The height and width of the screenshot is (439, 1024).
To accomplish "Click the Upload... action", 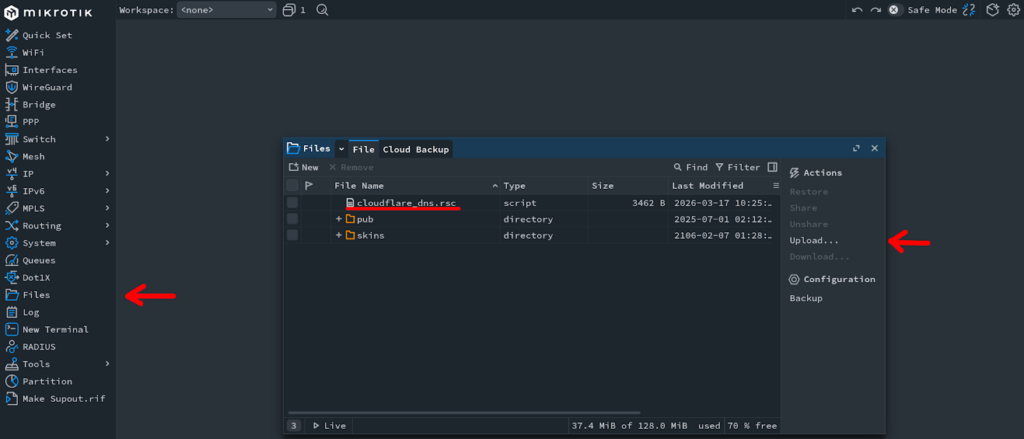I will (x=814, y=241).
